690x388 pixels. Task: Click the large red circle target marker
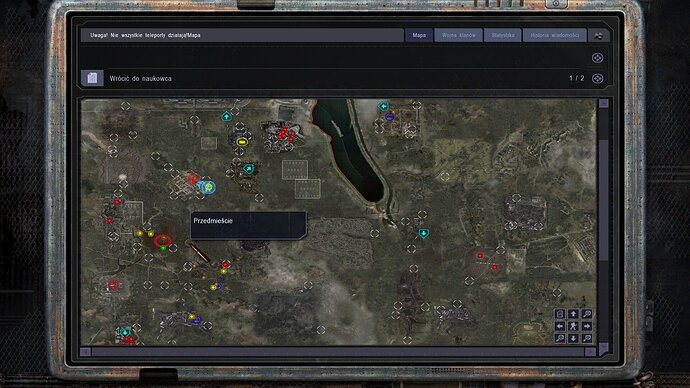(163, 240)
